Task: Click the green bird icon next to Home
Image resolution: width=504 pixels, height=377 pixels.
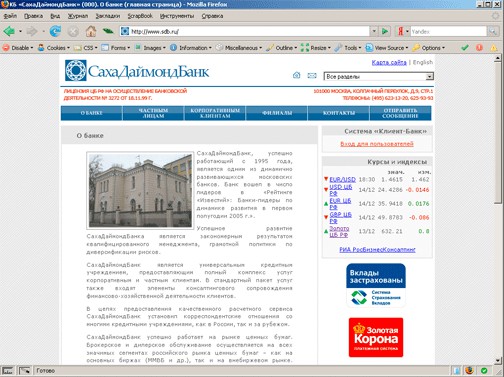Action: pos(108,31)
